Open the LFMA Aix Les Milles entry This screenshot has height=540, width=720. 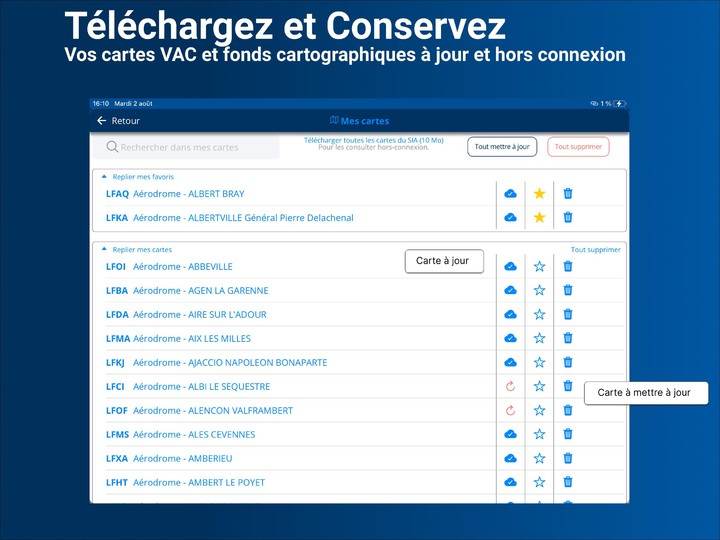pos(192,338)
